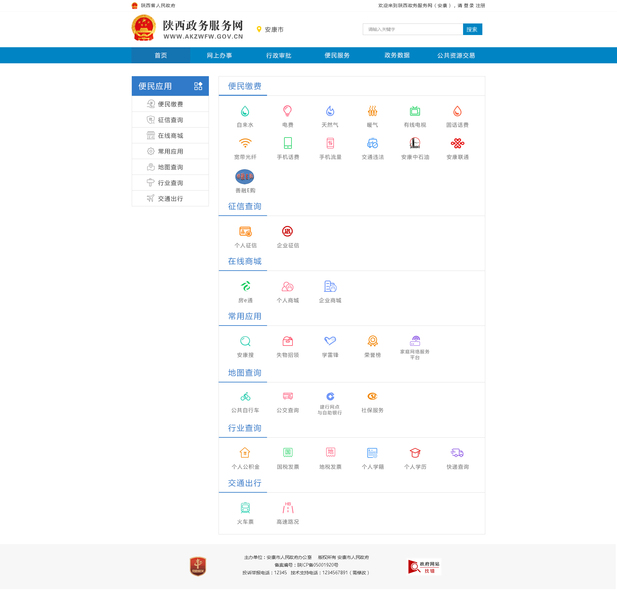
Task: Open the 火车票 train ticket icon
Action: [x=245, y=508]
